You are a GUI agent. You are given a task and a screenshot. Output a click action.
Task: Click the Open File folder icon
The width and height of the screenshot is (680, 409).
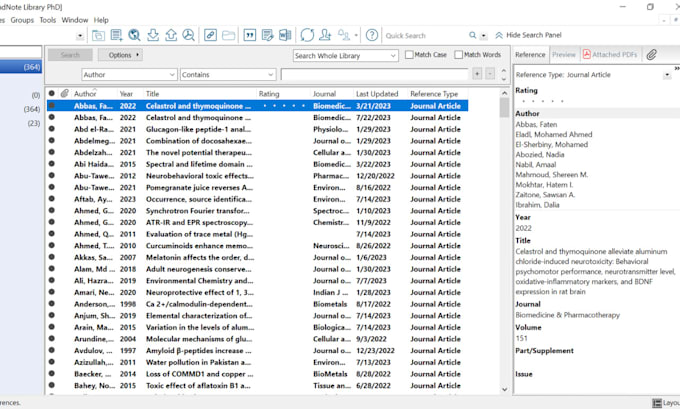click(229, 35)
